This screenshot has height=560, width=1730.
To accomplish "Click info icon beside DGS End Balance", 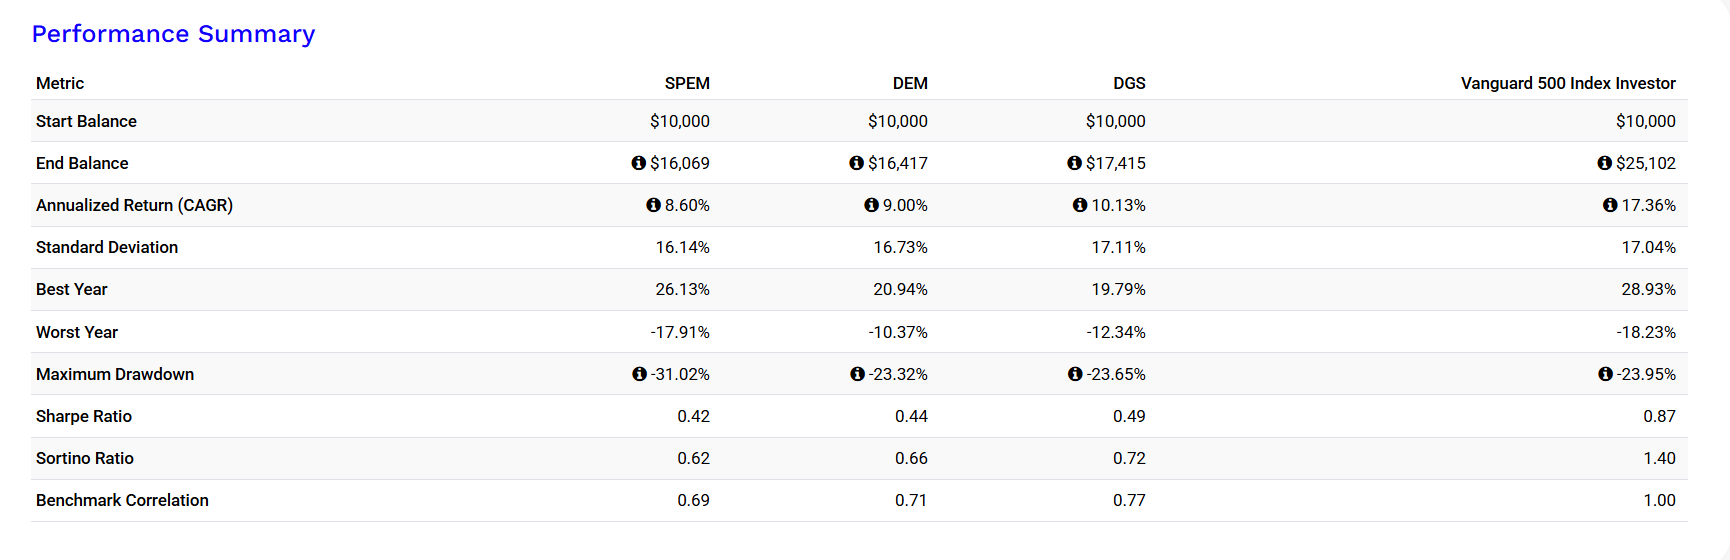I will point(1074,163).
